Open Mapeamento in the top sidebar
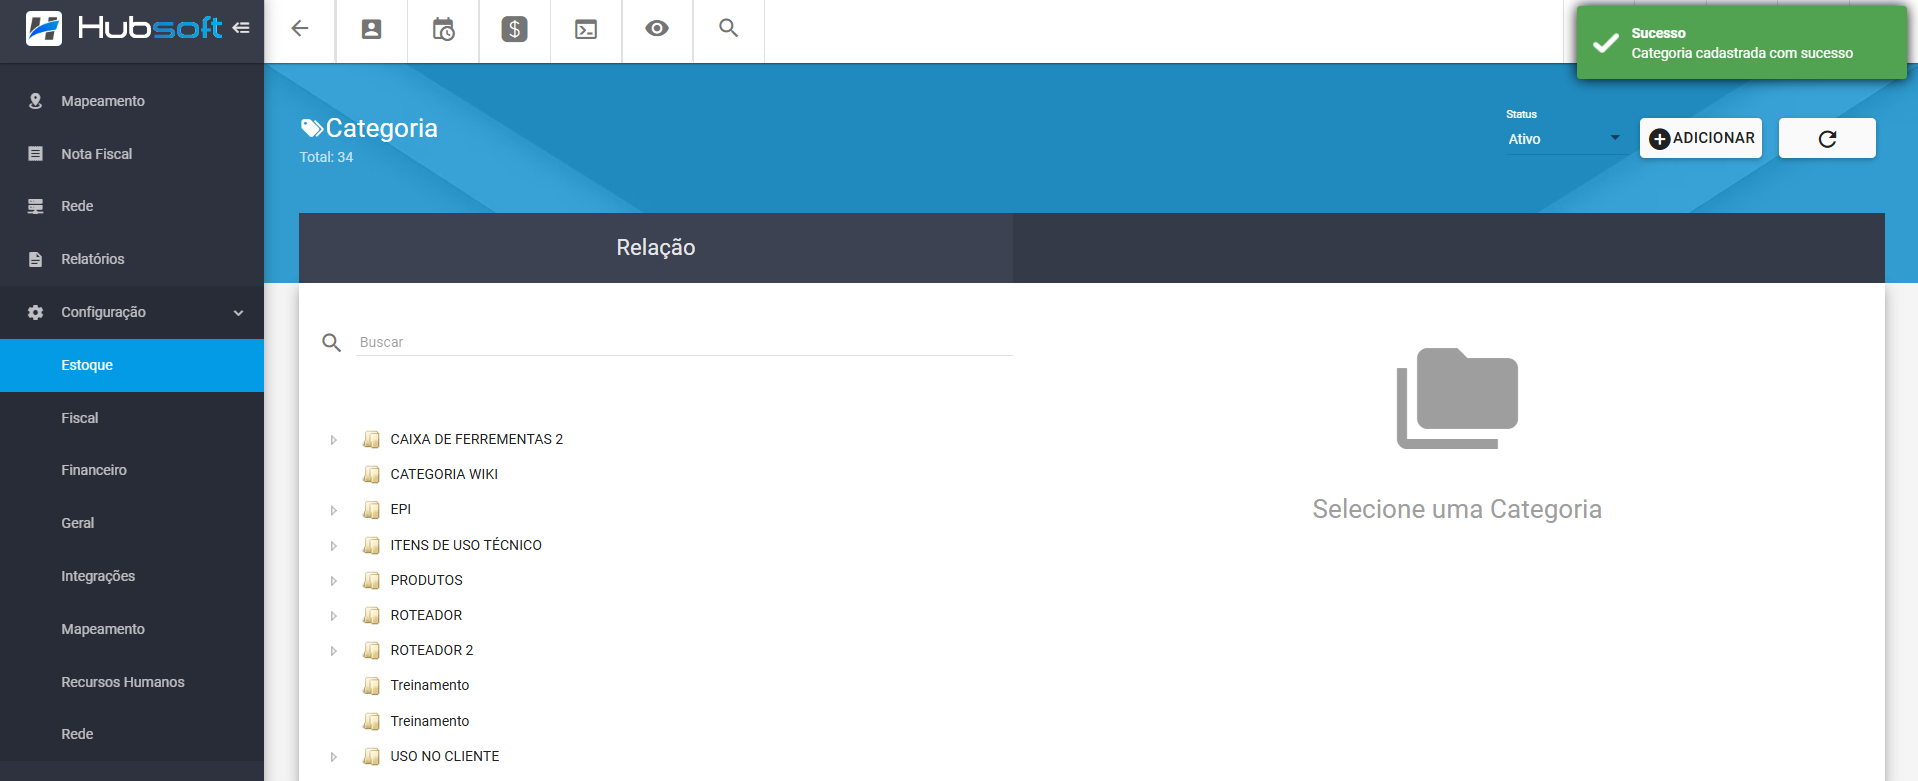Screen dimensions: 1918x781 (132, 101)
